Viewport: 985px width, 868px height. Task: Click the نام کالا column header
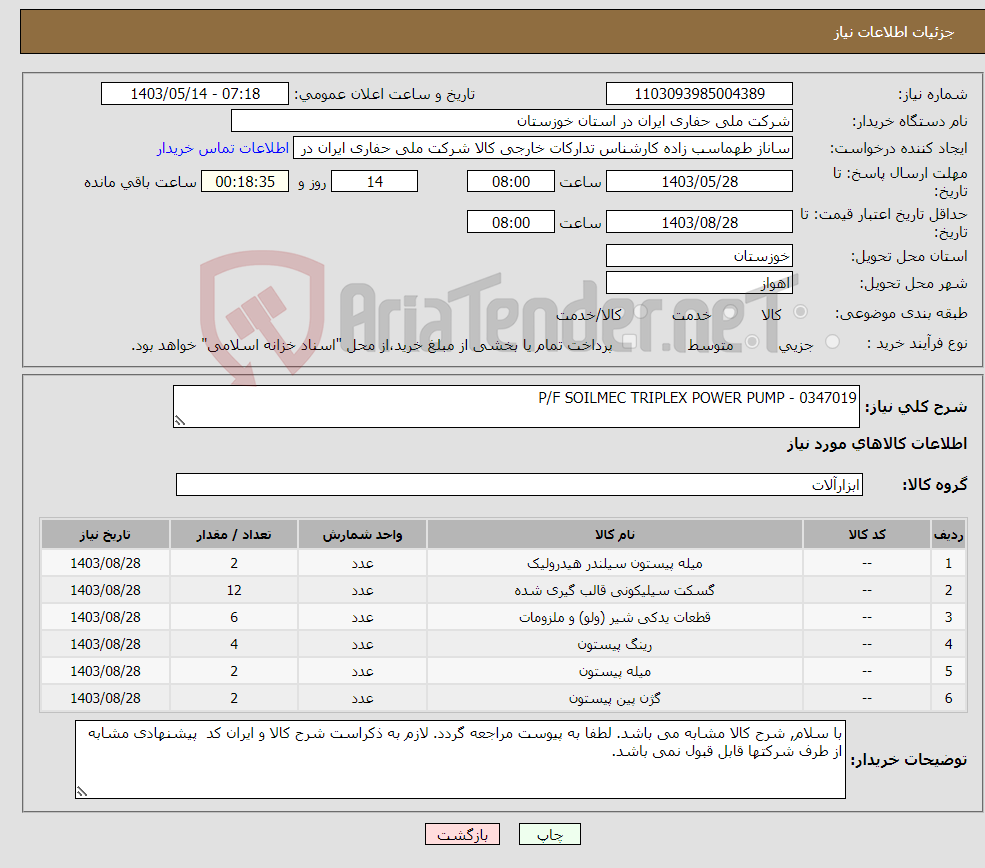[x=615, y=534]
